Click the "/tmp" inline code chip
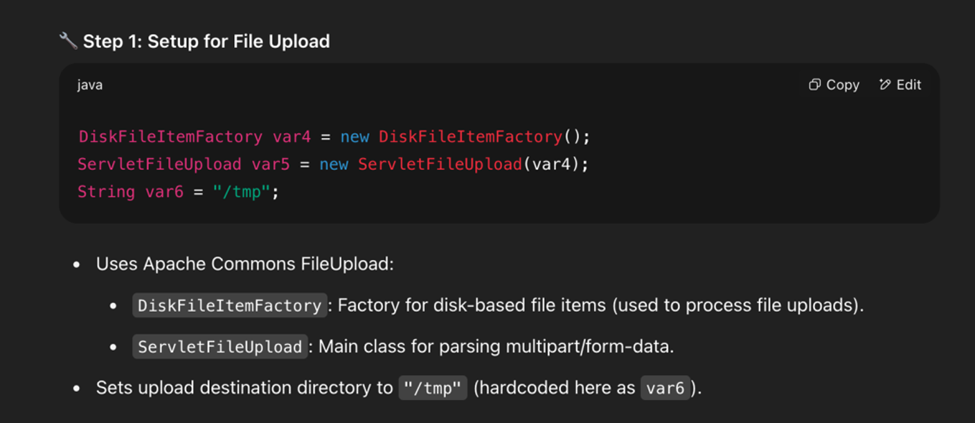This screenshot has height=423, width=975. 433,388
